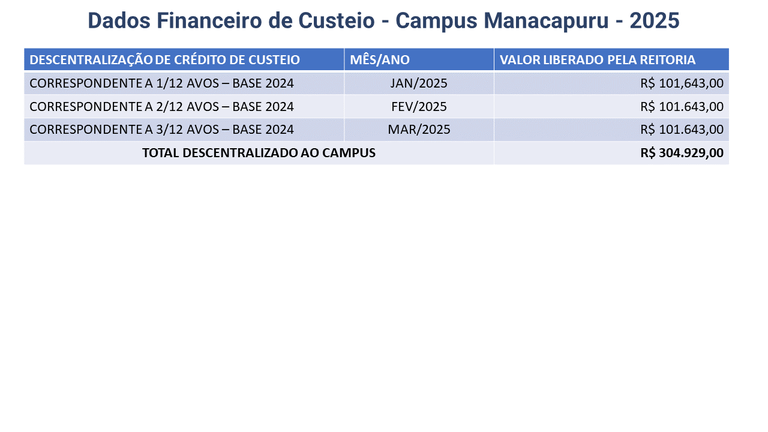Click the 2/12 AVOS – BASE 2024 cell
The height and width of the screenshot is (432, 768).
coord(184,106)
